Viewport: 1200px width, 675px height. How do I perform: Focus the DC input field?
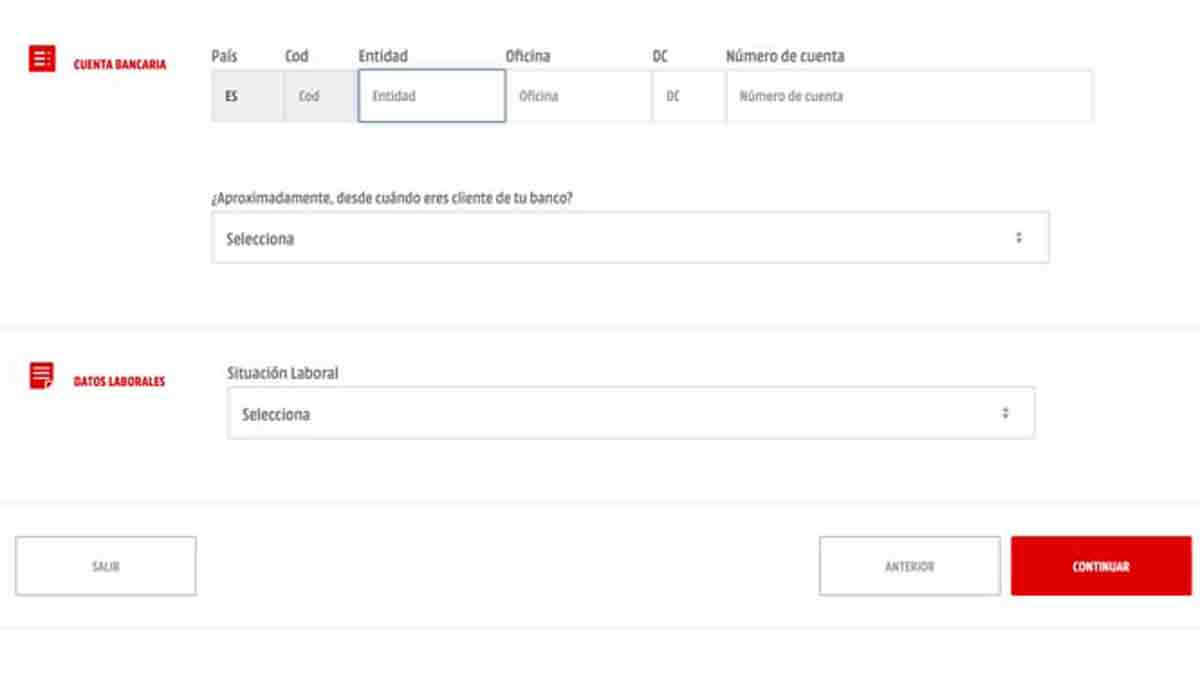click(688, 97)
